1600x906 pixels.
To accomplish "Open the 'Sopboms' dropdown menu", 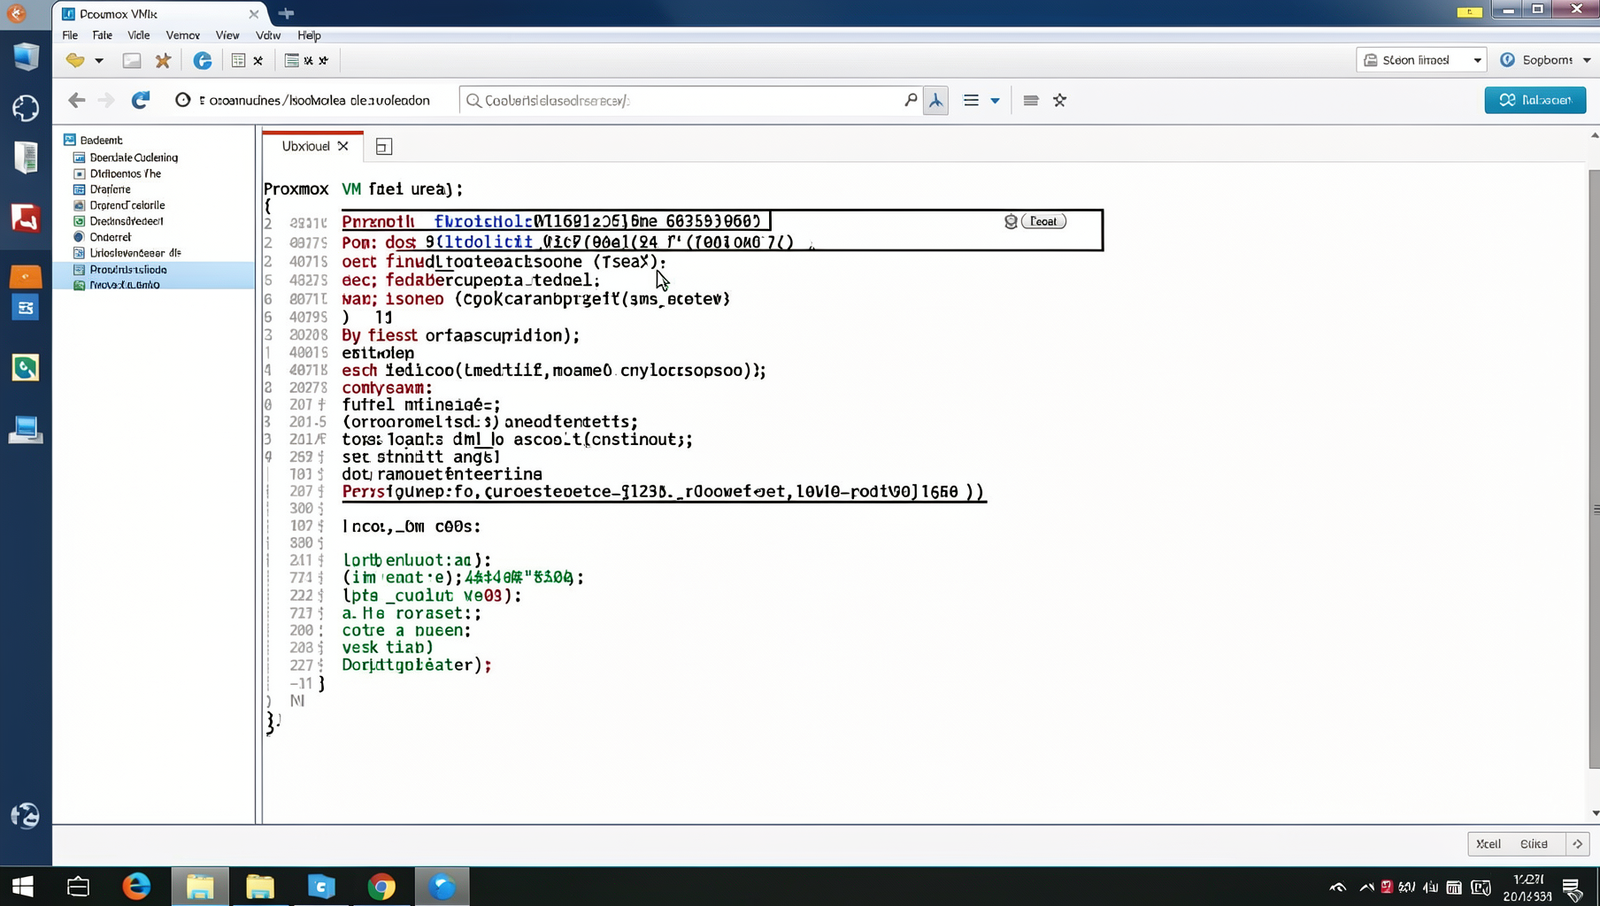I will click(1545, 60).
